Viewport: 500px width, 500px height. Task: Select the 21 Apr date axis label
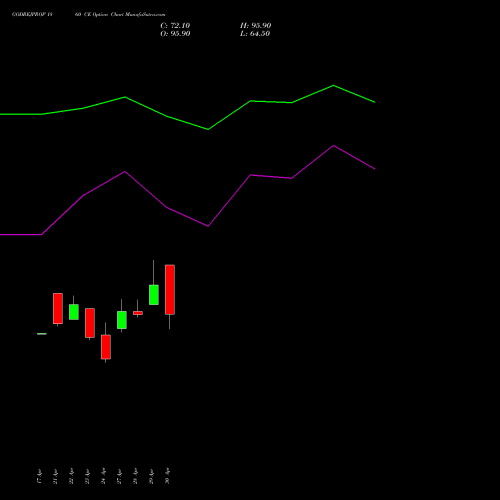click(55, 476)
